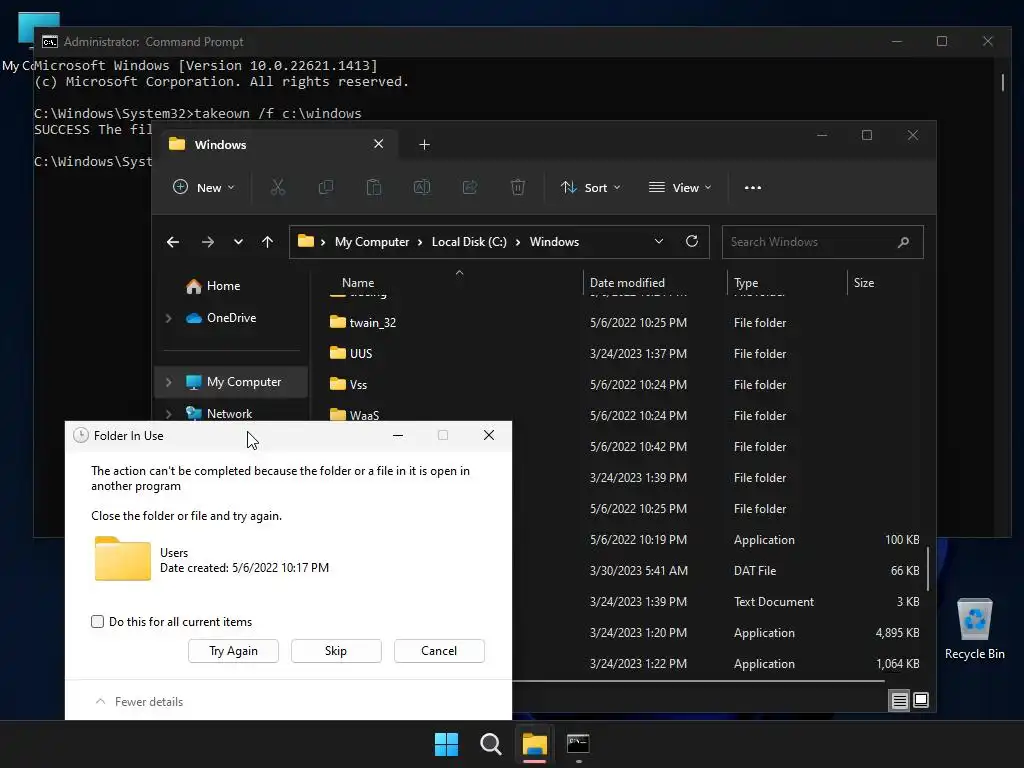The height and width of the screenshot is (768, 1024).
Task: Refresh the Windows folder view
Action: point(692,242)
